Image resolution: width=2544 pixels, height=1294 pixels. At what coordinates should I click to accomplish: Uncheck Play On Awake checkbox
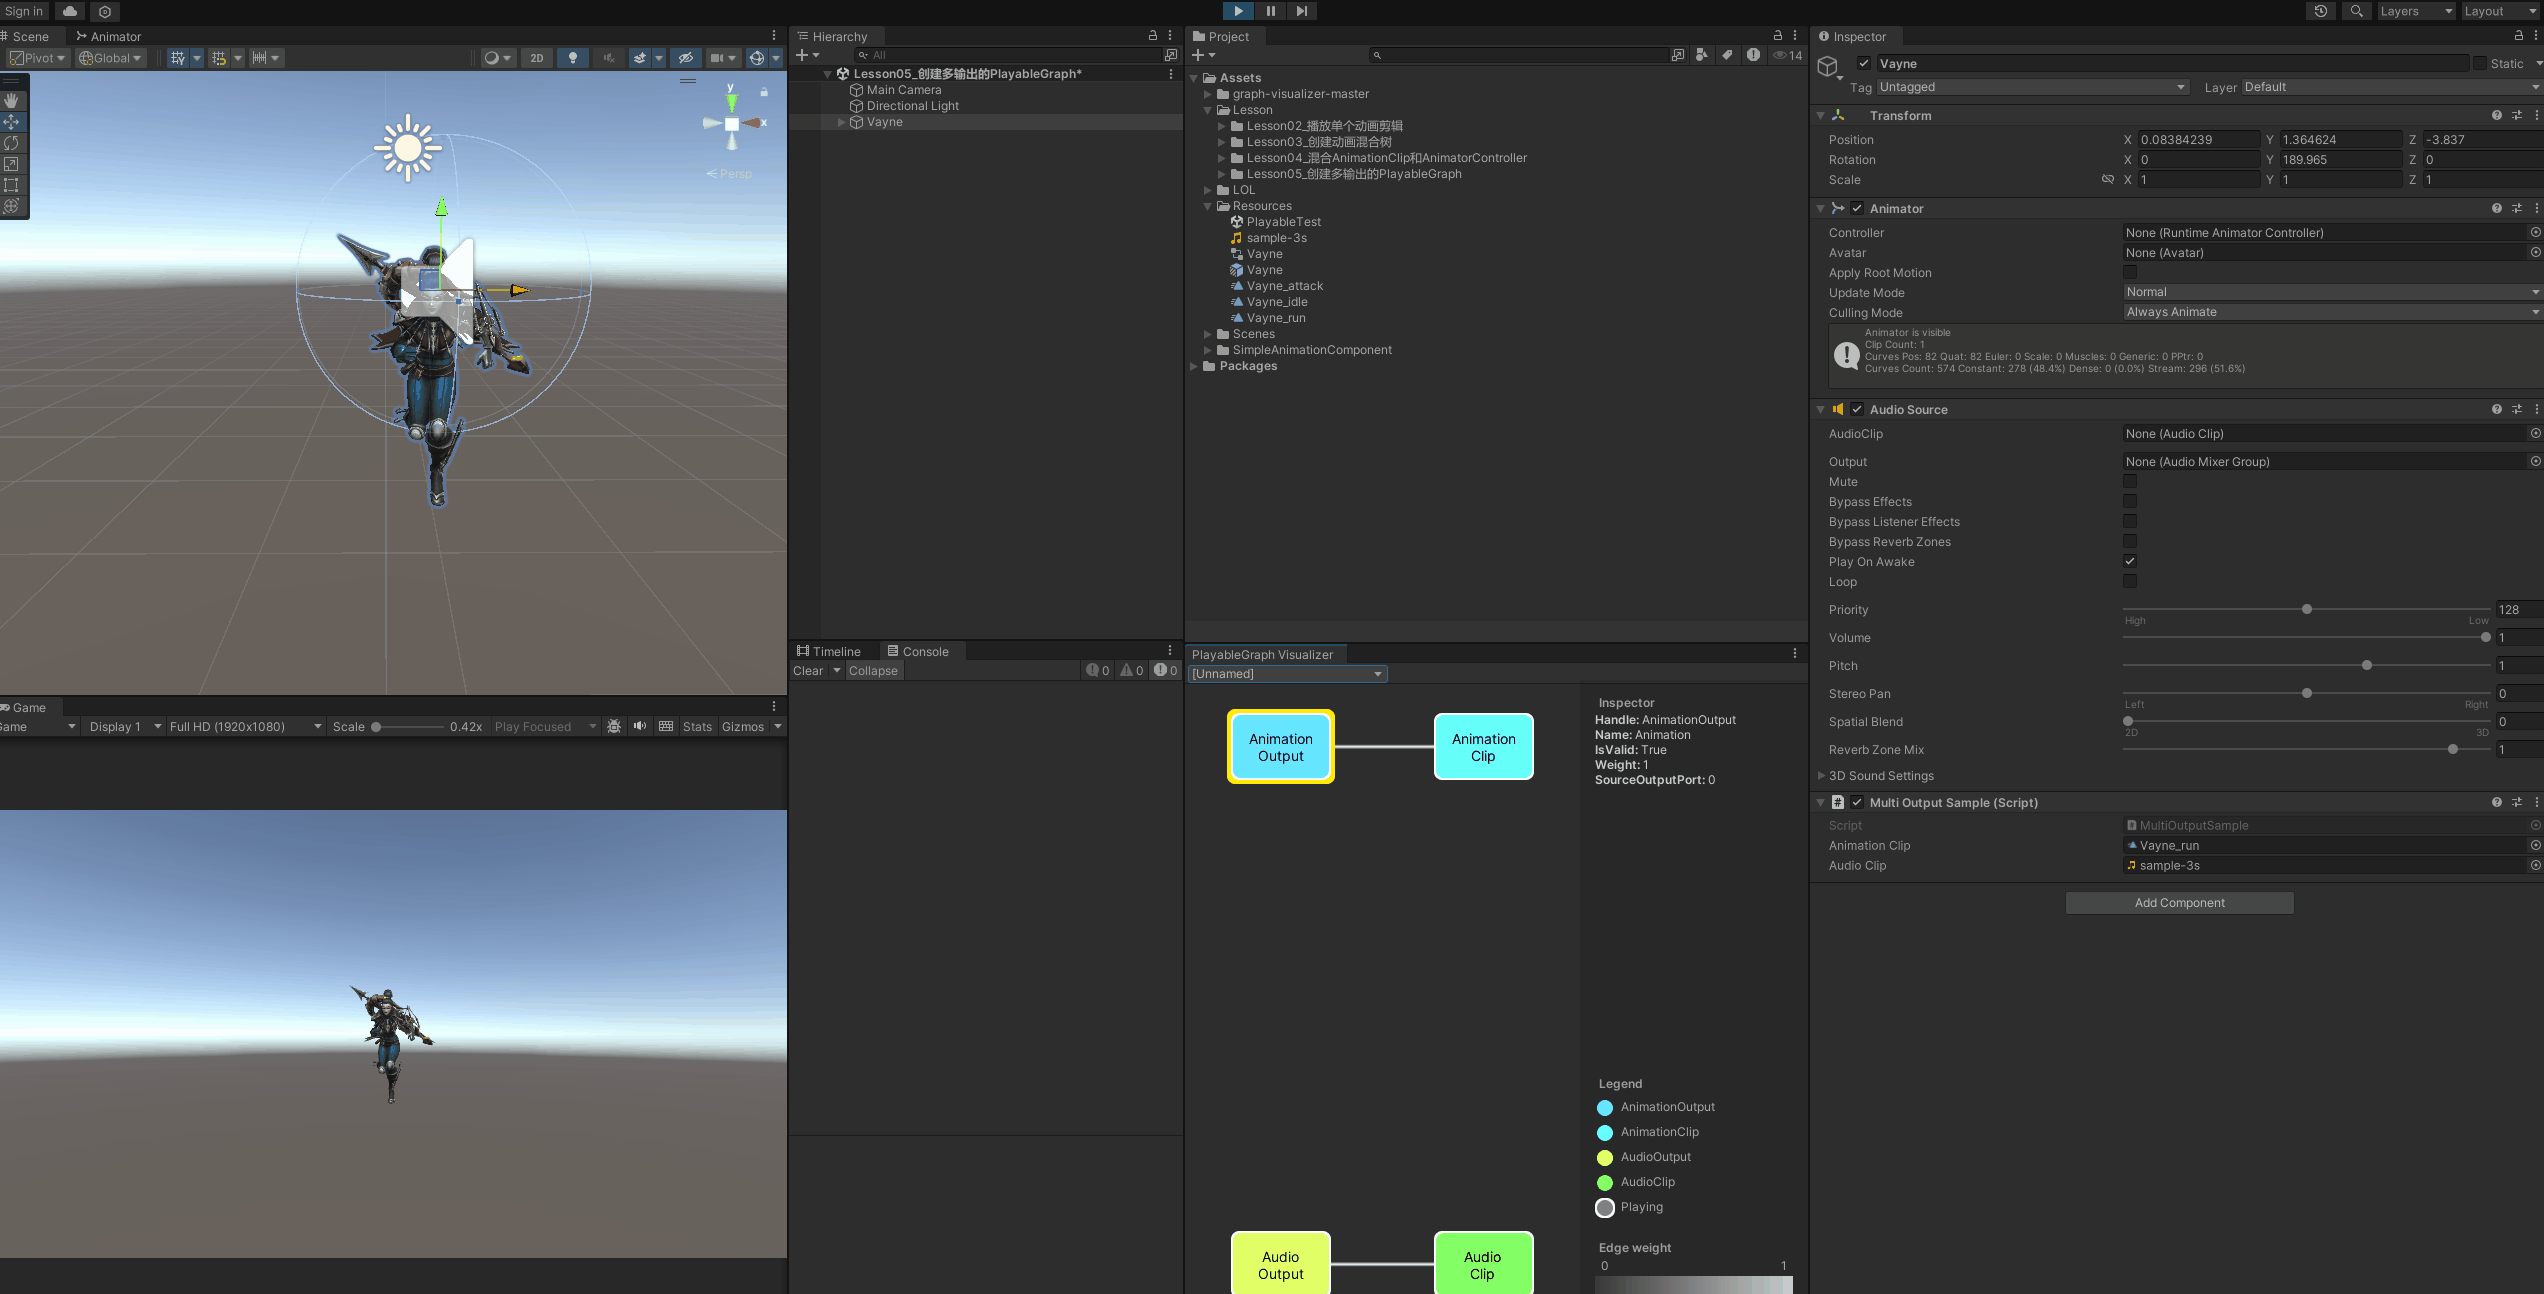[x=2130, y=561]
